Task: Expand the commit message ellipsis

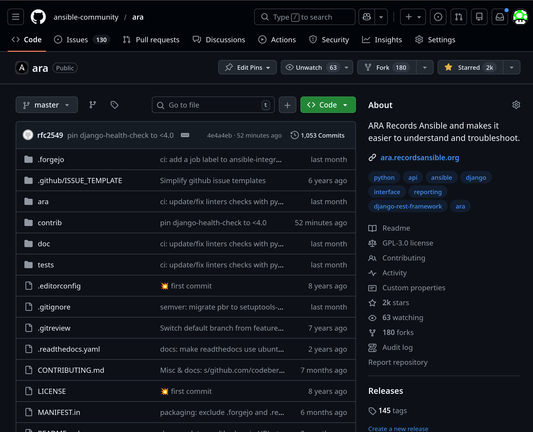Action: (185, 135)
